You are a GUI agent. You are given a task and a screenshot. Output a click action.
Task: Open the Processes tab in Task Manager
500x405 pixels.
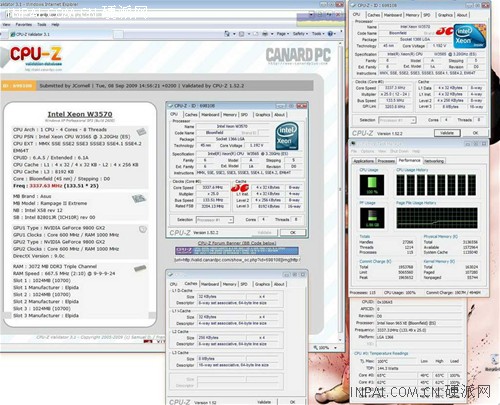386,161
